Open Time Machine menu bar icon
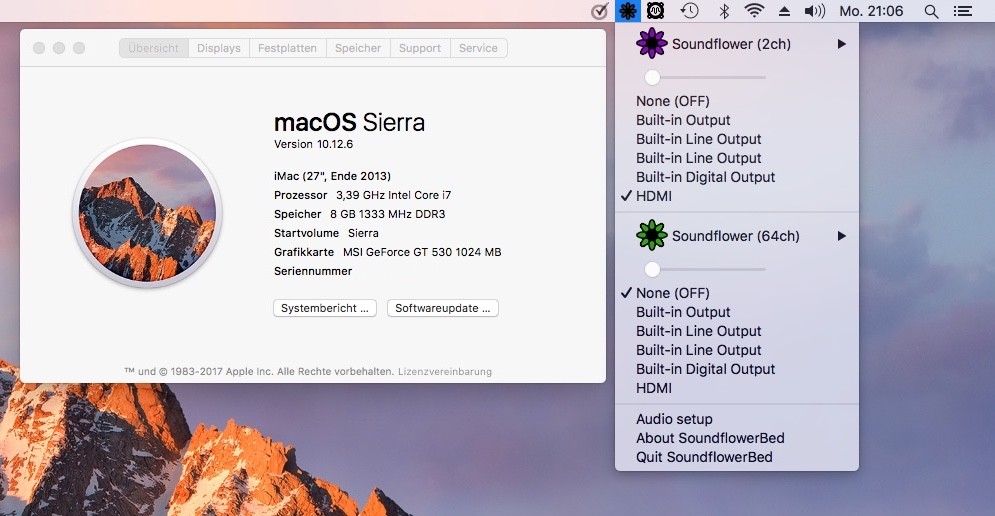The height and width of the screenshot is (516, 995). click(689, 11)
